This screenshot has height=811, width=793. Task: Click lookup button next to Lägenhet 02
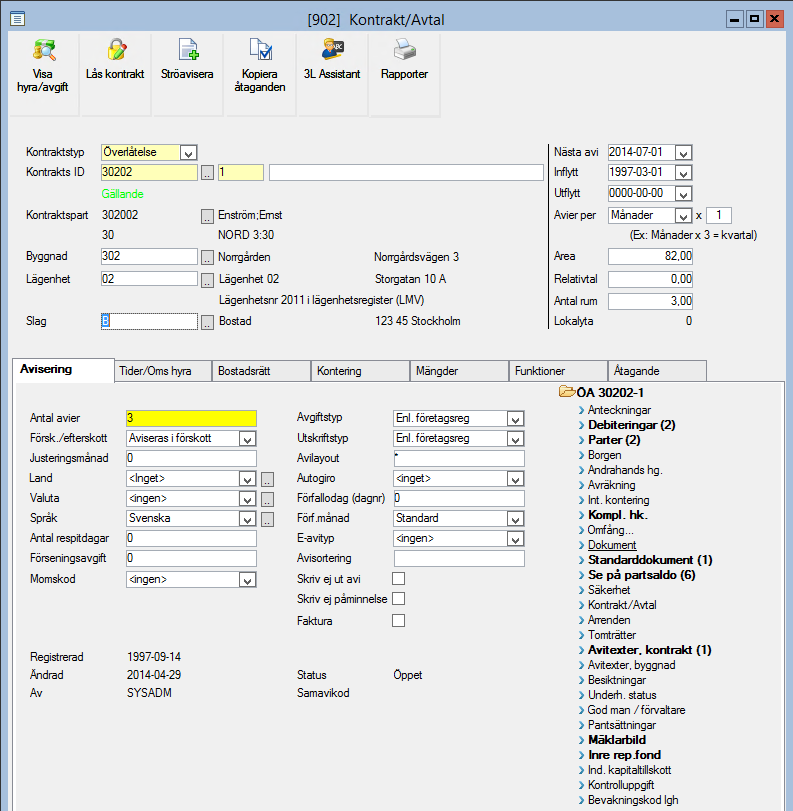207,280
